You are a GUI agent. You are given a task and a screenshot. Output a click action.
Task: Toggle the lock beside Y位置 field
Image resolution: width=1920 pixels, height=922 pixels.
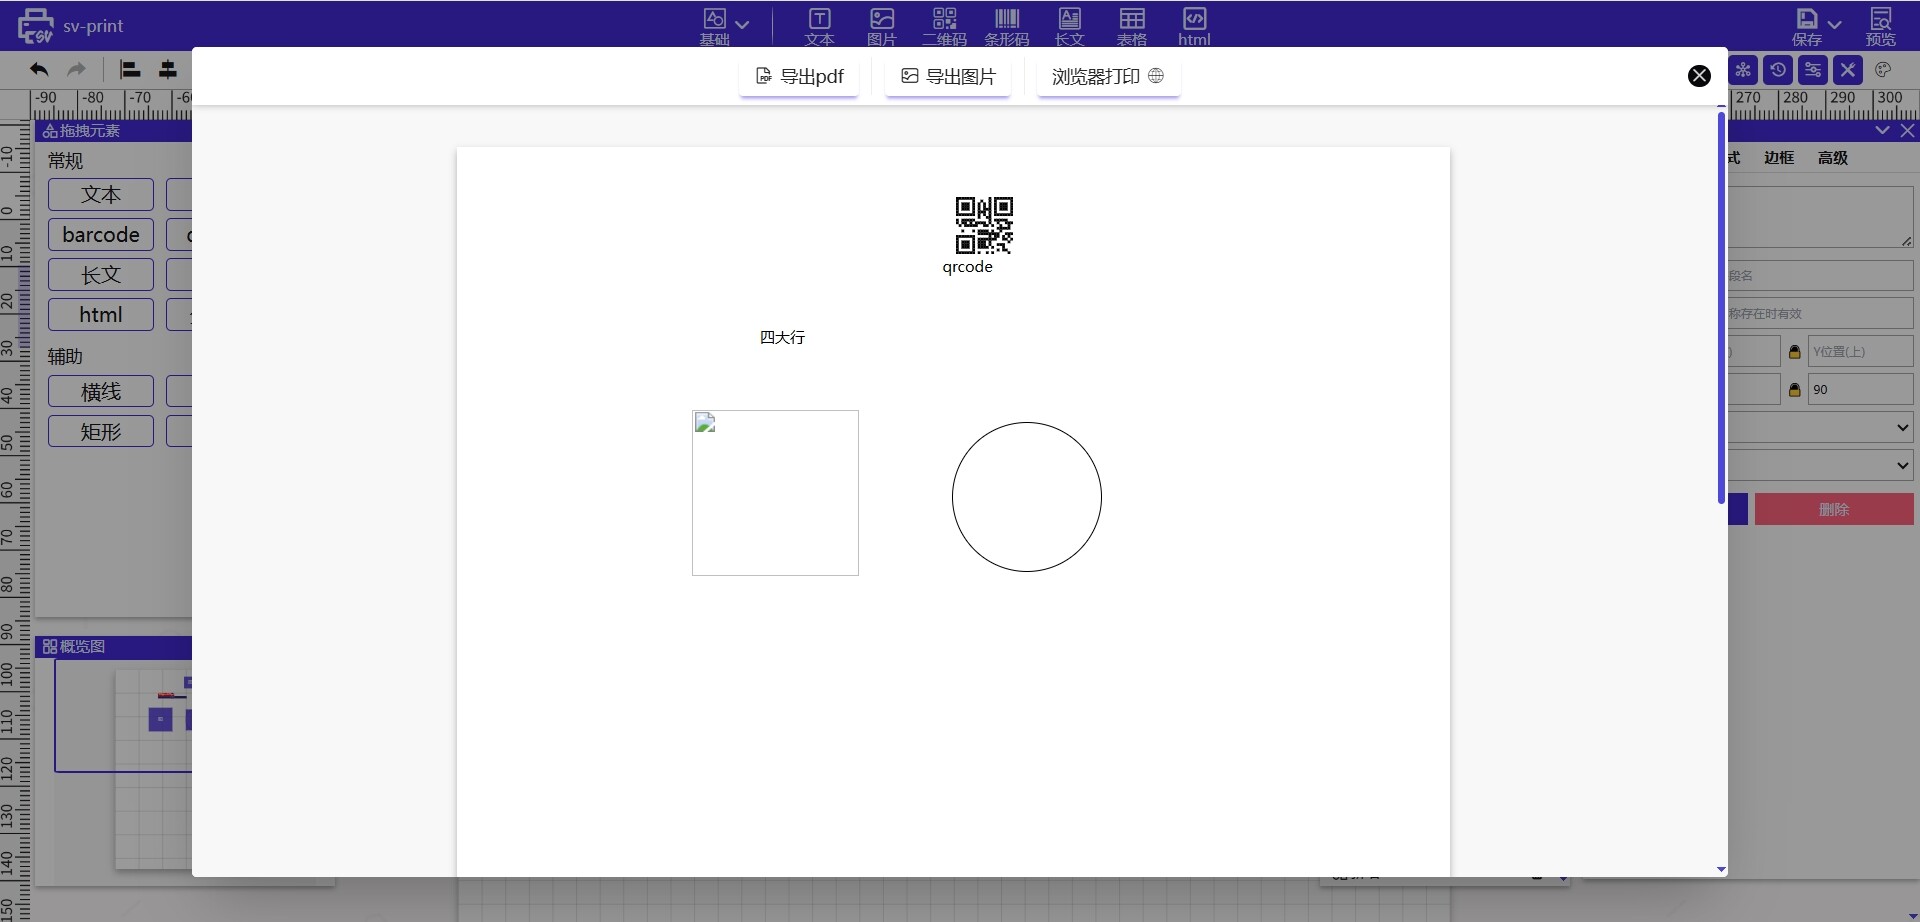point(1794,352)
